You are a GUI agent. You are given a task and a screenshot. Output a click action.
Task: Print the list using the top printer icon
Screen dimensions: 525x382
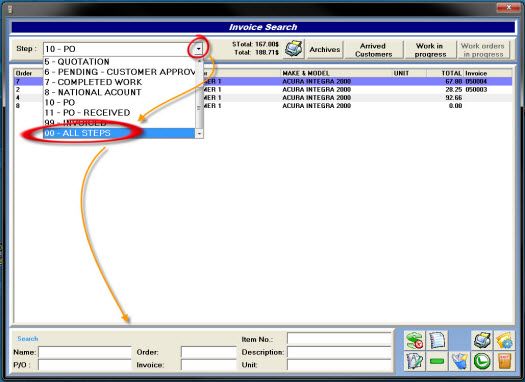(x=294, y=50)
